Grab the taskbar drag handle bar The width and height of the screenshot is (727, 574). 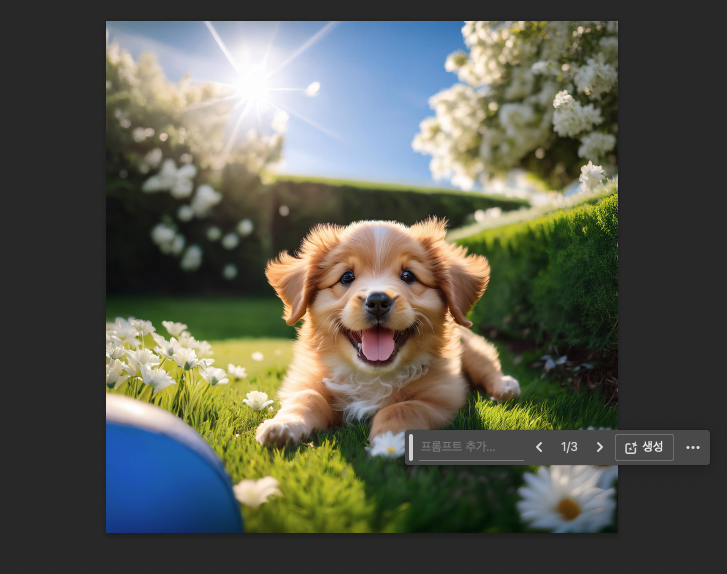coord(411,447)
